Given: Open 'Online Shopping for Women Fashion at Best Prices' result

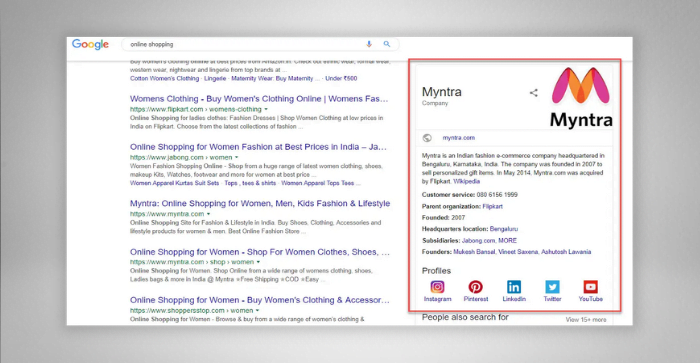Looking at the screenshot, I should click(258, 147).
